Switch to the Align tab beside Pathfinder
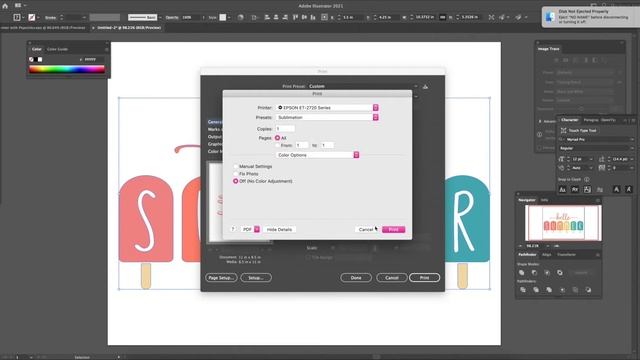The image size is (640, 360). click(x=547, y=255)
